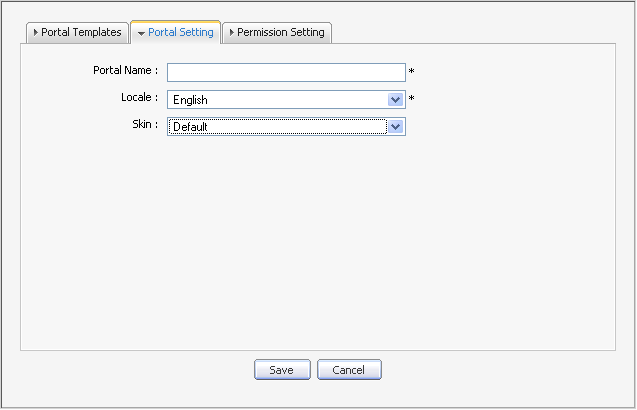
Task: Expand the Locale dropdown arrow
Action: [x=396, y=100]
